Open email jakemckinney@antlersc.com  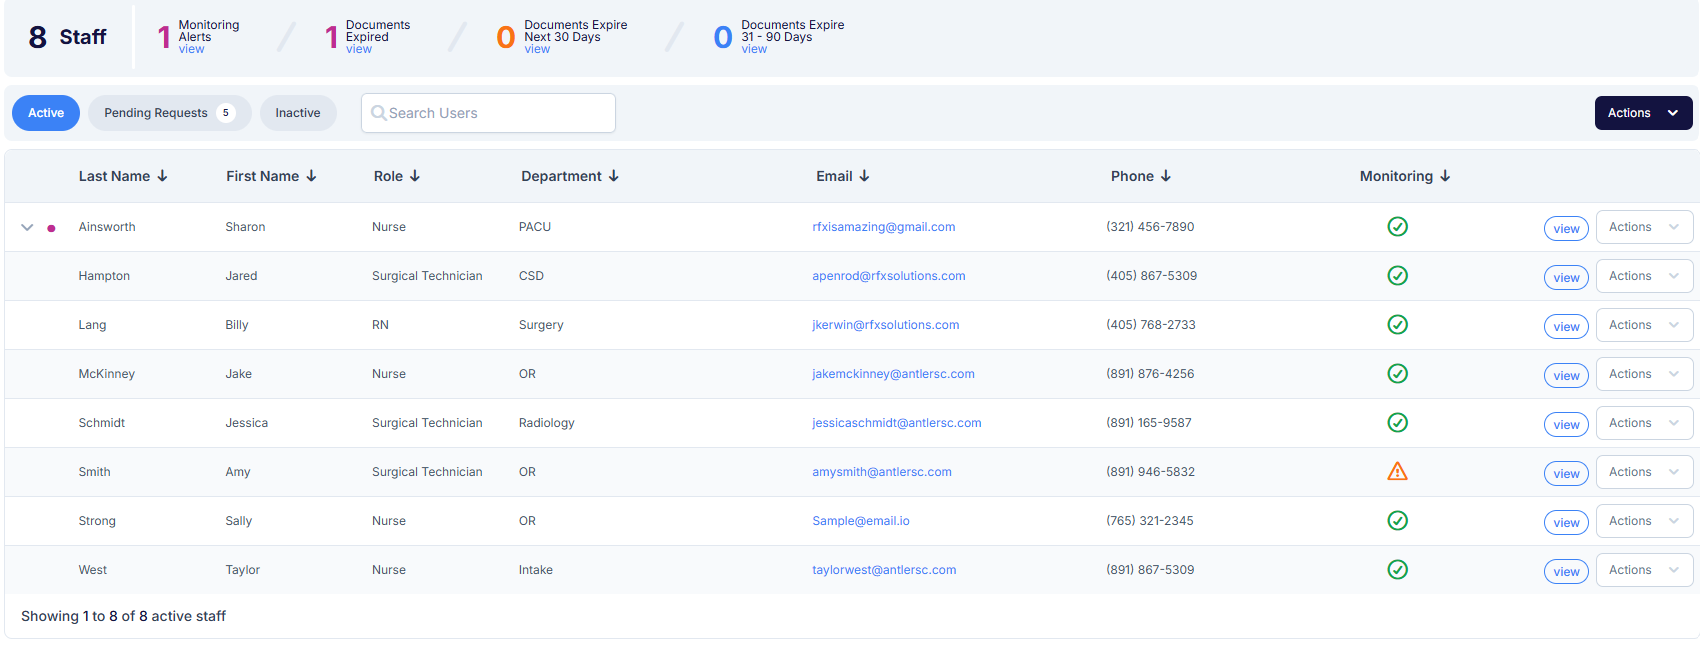(893, 374)
